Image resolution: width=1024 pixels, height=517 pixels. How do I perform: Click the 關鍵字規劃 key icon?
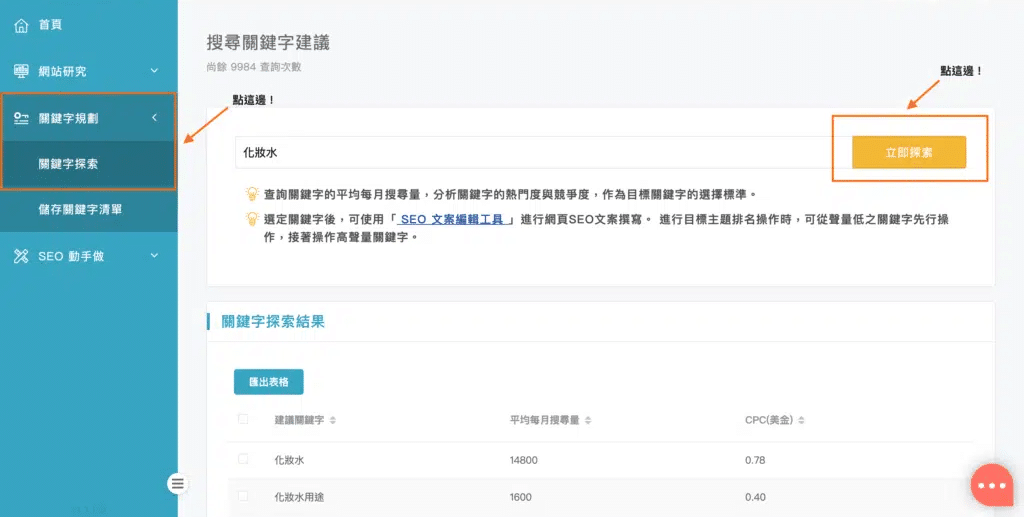[21, 118]
